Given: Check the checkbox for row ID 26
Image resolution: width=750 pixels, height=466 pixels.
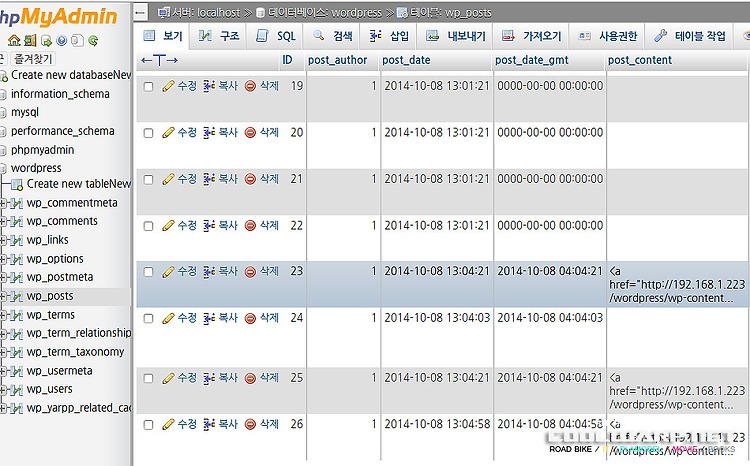Looking at the screenshot, I should 149,425.
